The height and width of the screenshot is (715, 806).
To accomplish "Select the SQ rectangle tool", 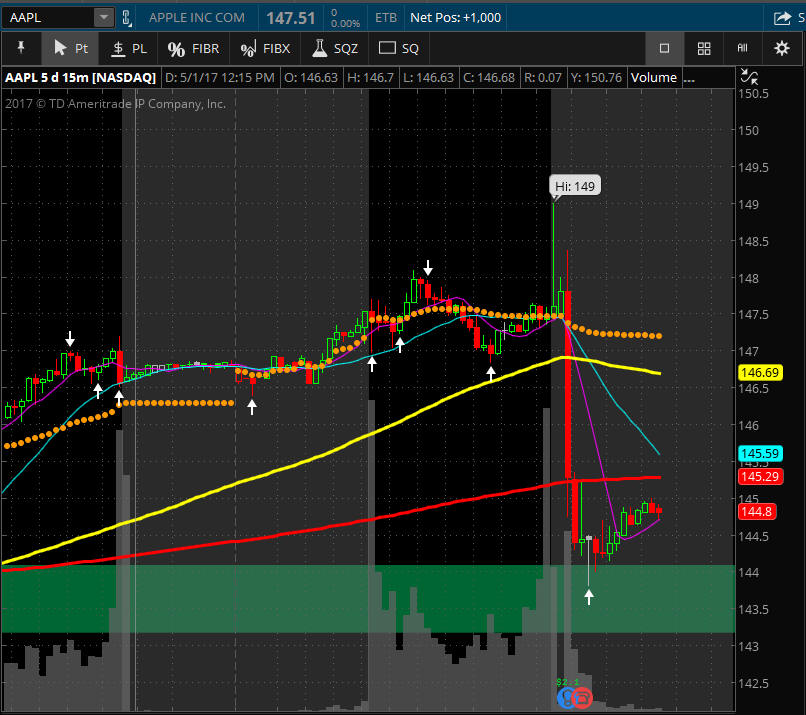I will pos(398,48).
